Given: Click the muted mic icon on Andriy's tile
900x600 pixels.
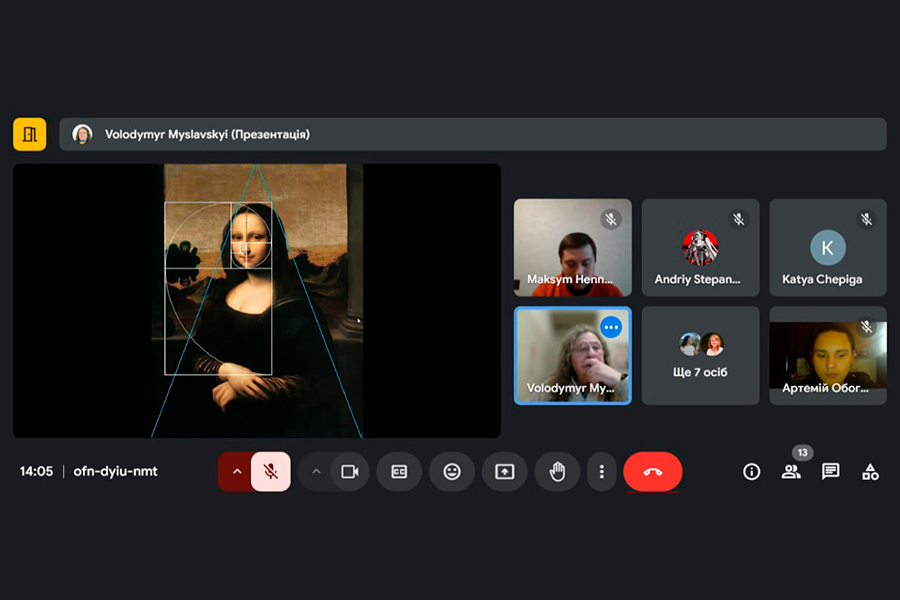Looking at the screenshot, I should (739, 219).
